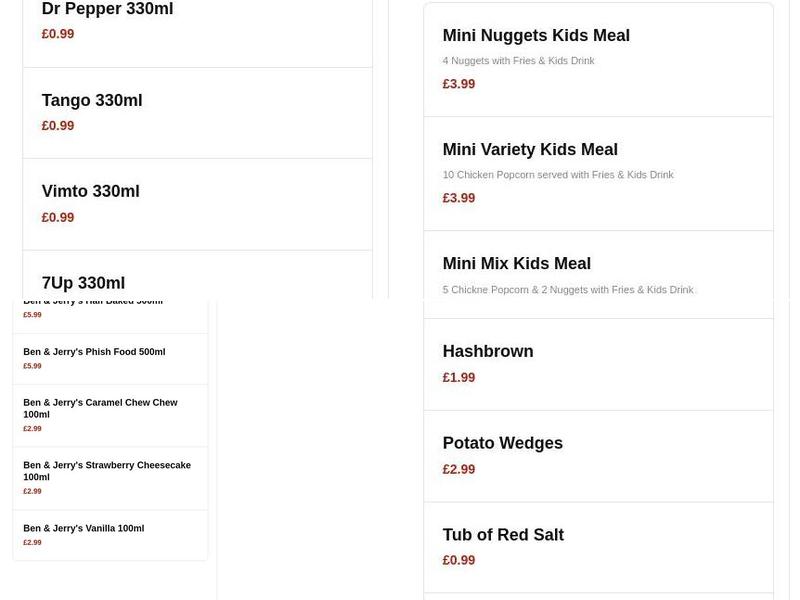Screen dimensions: 800x600
Task: Choose Ben & Jerry's Strawberry Cheesecake 100ml
Action: pyautogui.click(x=107, y=471)
